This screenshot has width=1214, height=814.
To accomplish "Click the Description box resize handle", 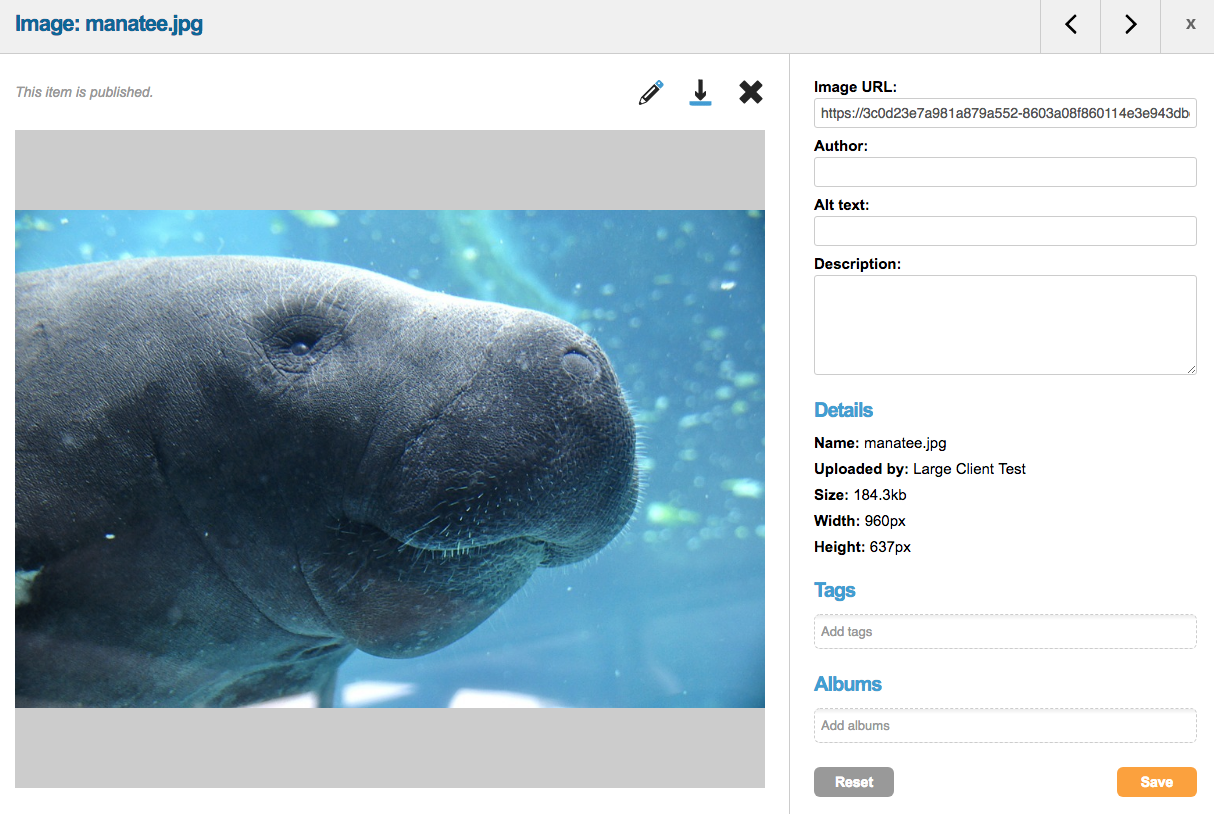I will (x=1191, y=369).
